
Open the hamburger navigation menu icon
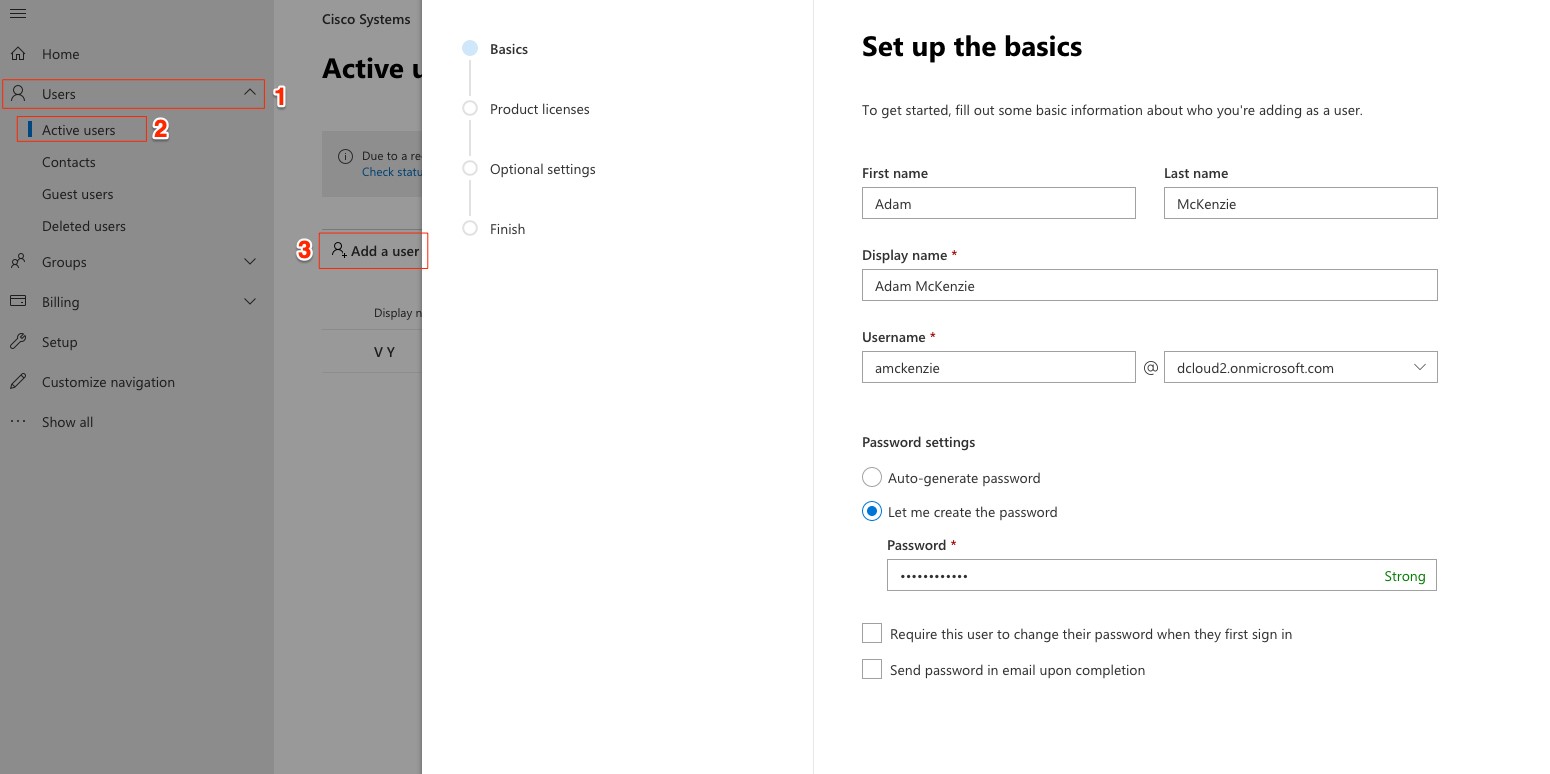(x=17, y=13)
